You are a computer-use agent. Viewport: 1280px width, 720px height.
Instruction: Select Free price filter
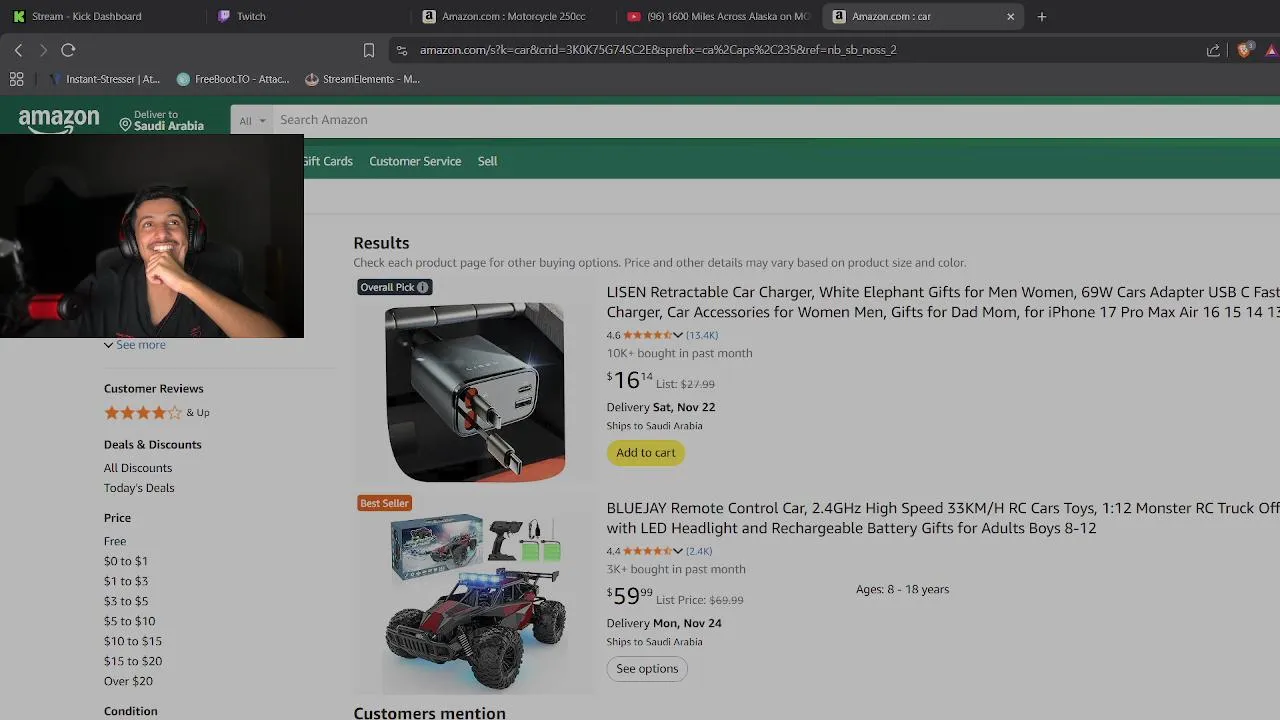pos(115,541)
